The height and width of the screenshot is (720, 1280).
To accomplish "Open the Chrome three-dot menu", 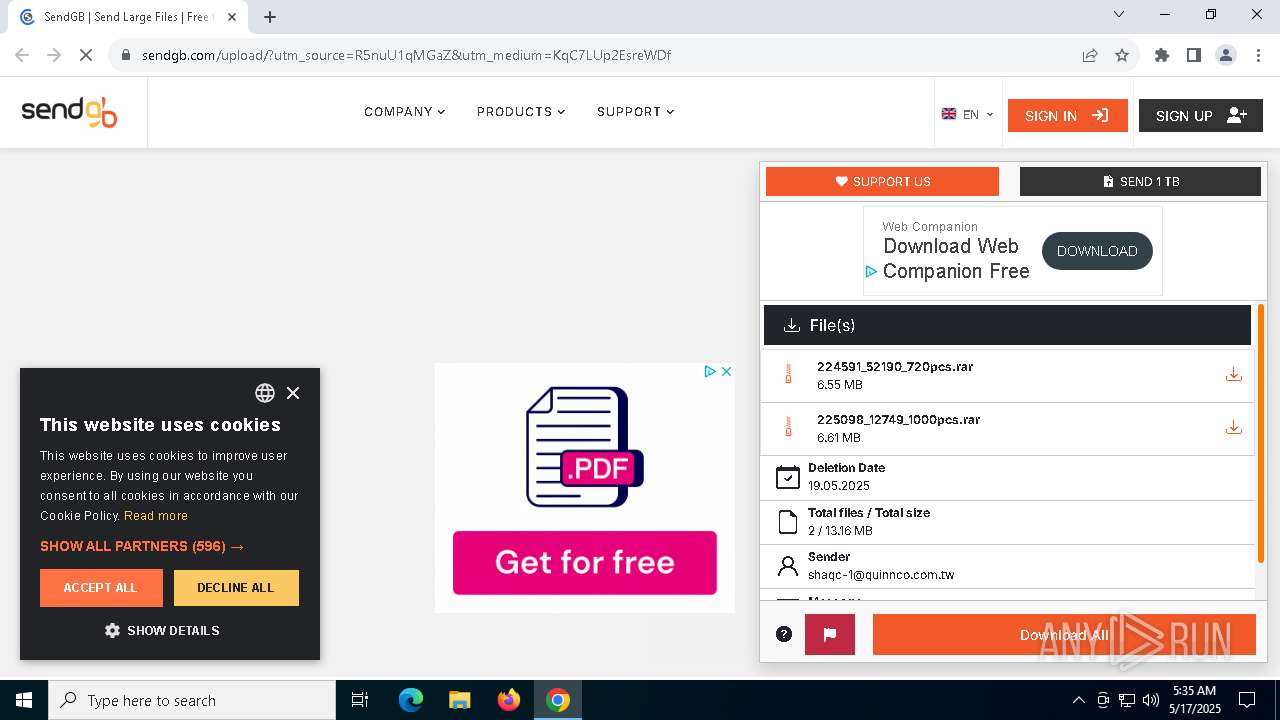I will pyautogui.click(x=1258, y=55).
